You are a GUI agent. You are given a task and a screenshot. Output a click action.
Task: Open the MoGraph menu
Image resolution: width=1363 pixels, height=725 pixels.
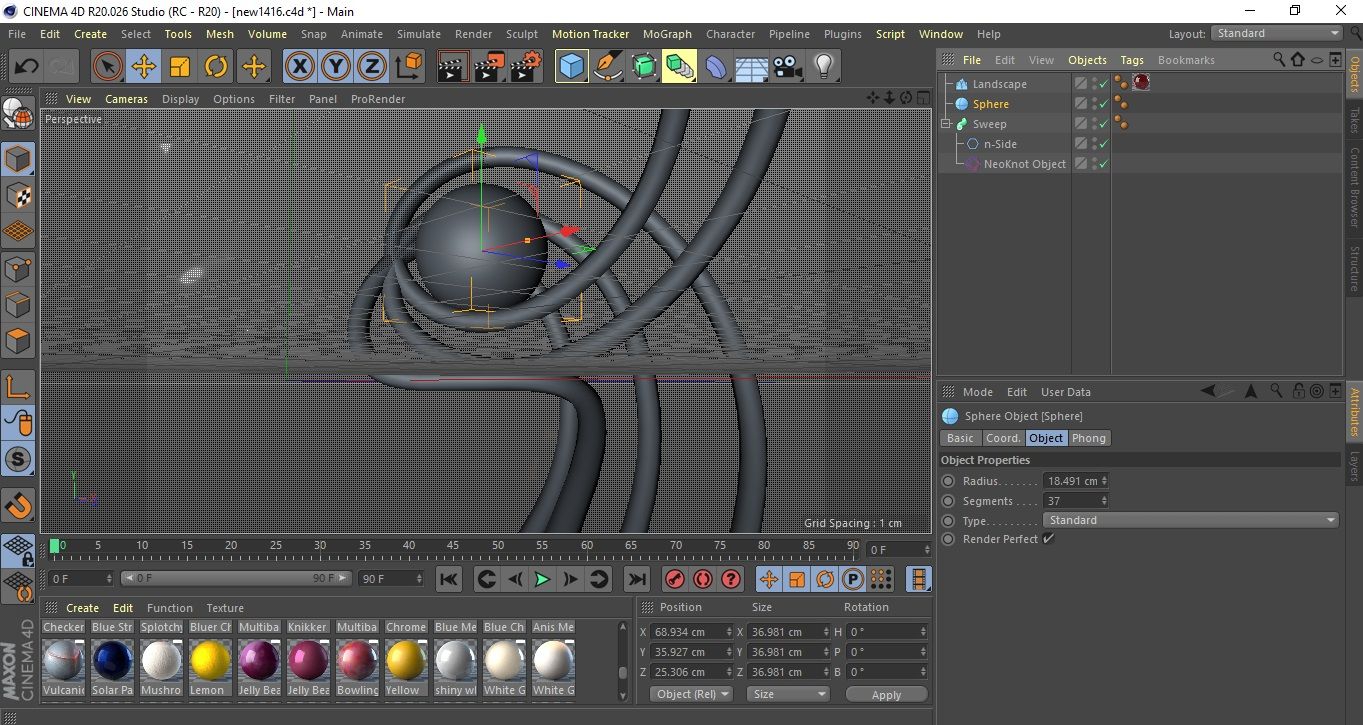tap(667, 34)
